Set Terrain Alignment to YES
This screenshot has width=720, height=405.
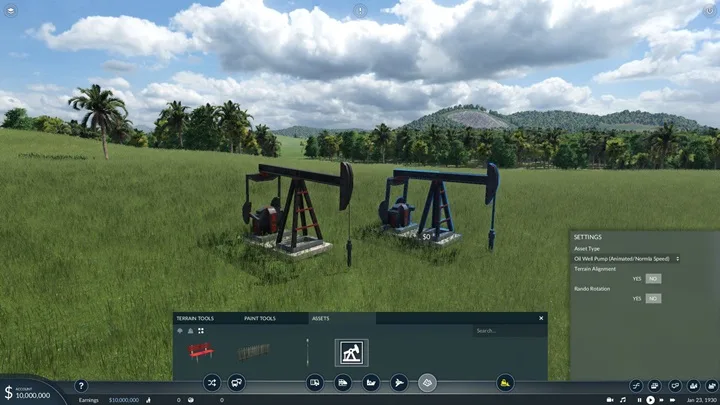[x=637, y=279]
